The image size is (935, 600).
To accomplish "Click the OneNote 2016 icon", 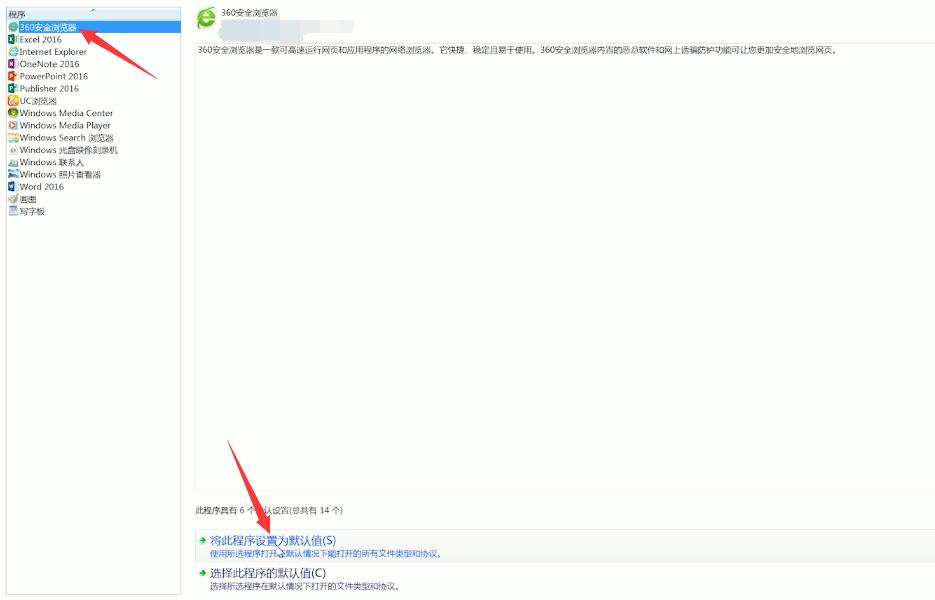I will (x=13, y=64).
